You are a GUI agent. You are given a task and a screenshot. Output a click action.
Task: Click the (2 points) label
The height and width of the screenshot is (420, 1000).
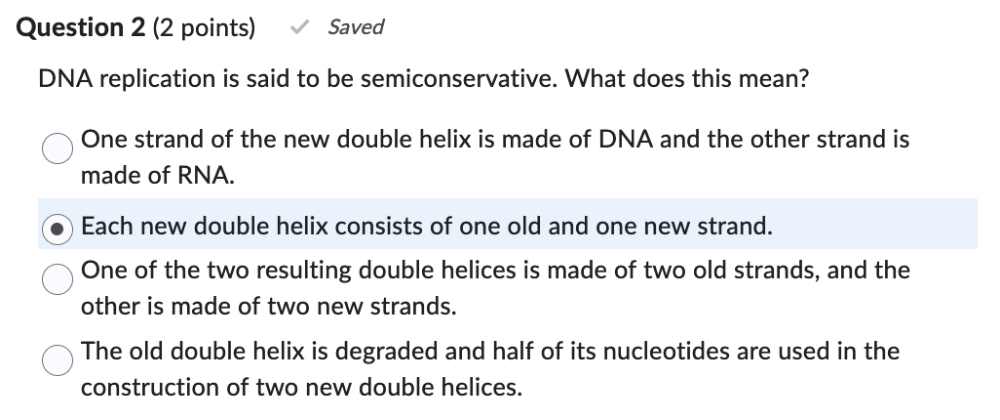[x=204, y=28]
